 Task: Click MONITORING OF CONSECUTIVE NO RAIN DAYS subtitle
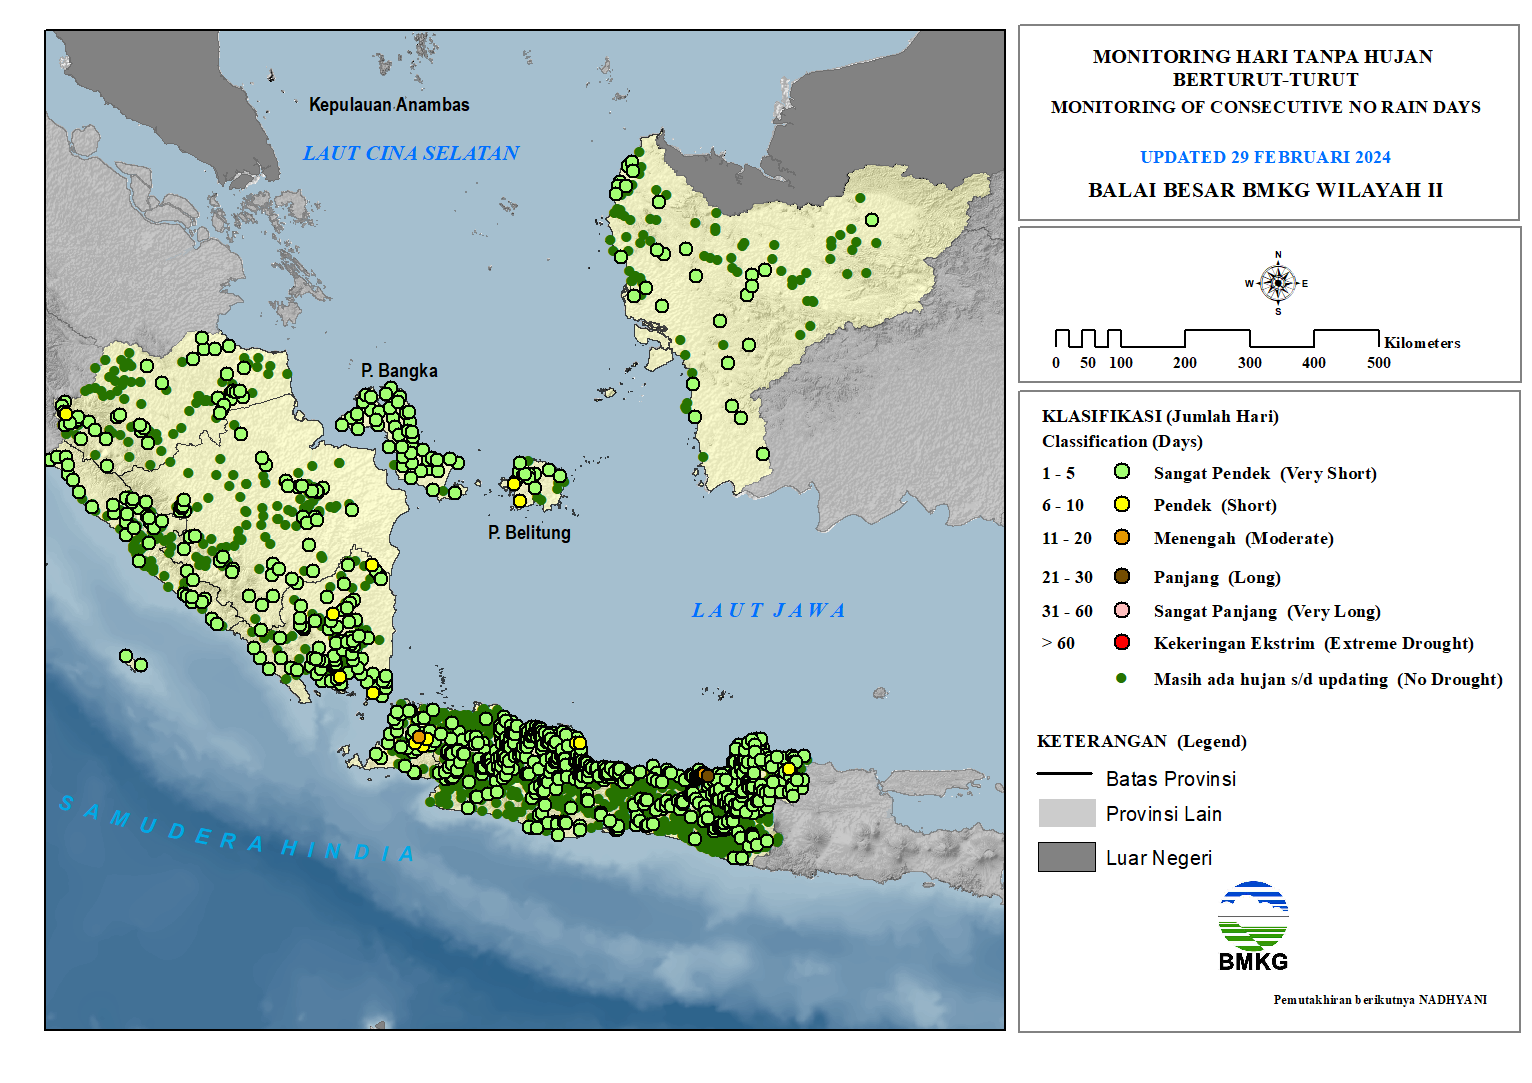1265,107
